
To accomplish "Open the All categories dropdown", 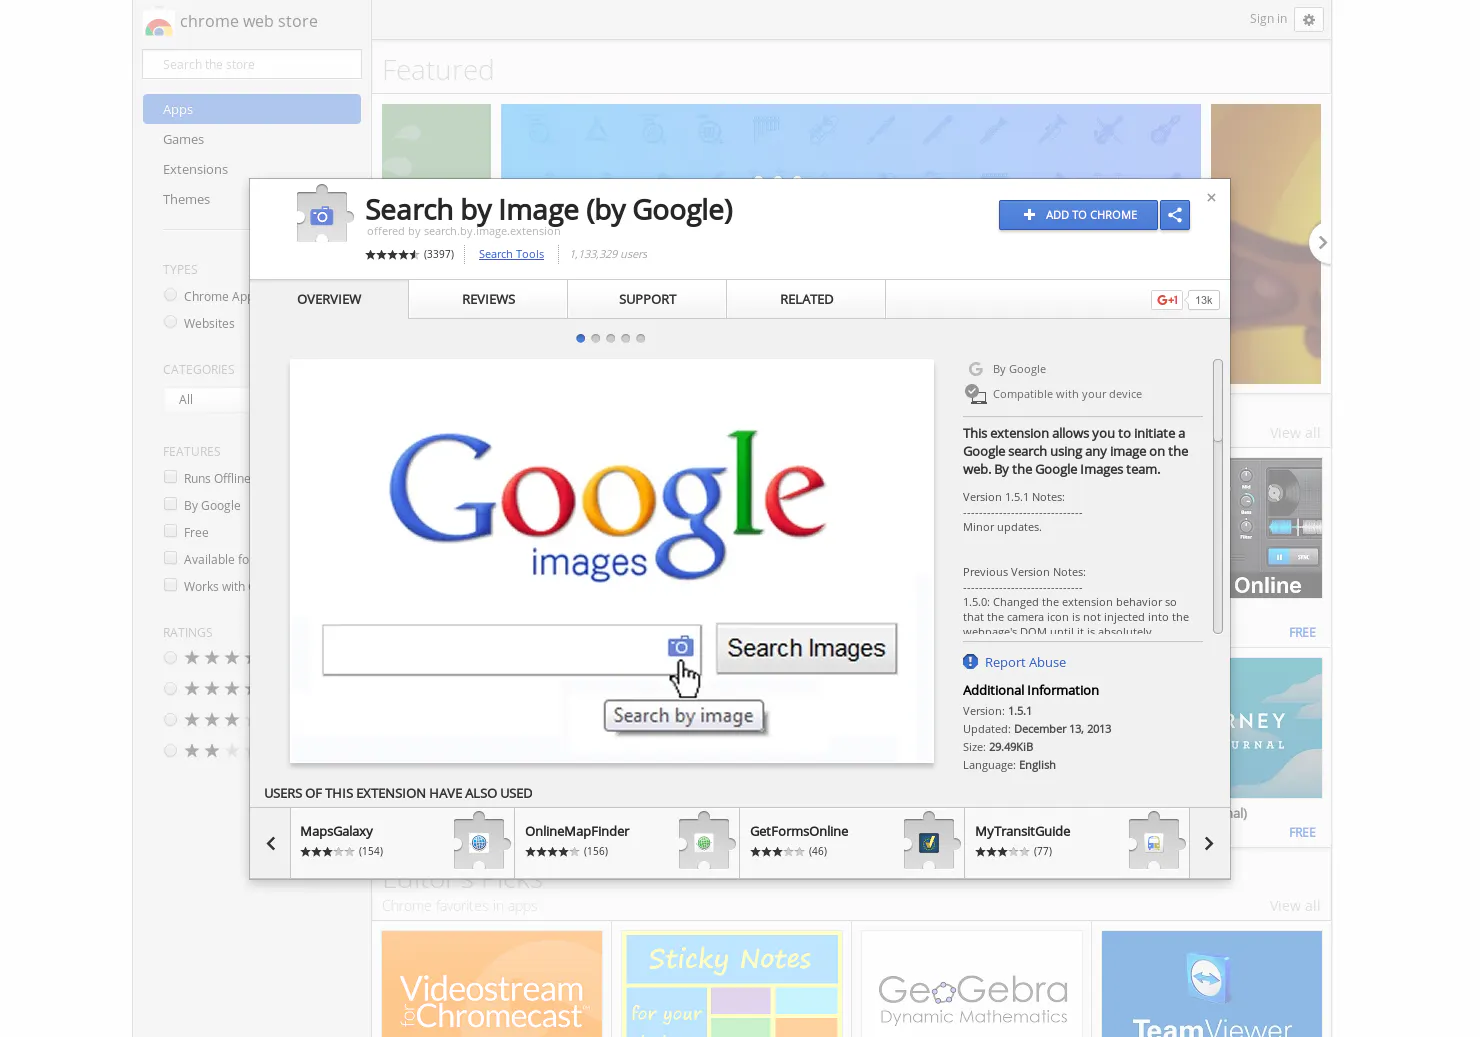I will (x=207, y=399).
